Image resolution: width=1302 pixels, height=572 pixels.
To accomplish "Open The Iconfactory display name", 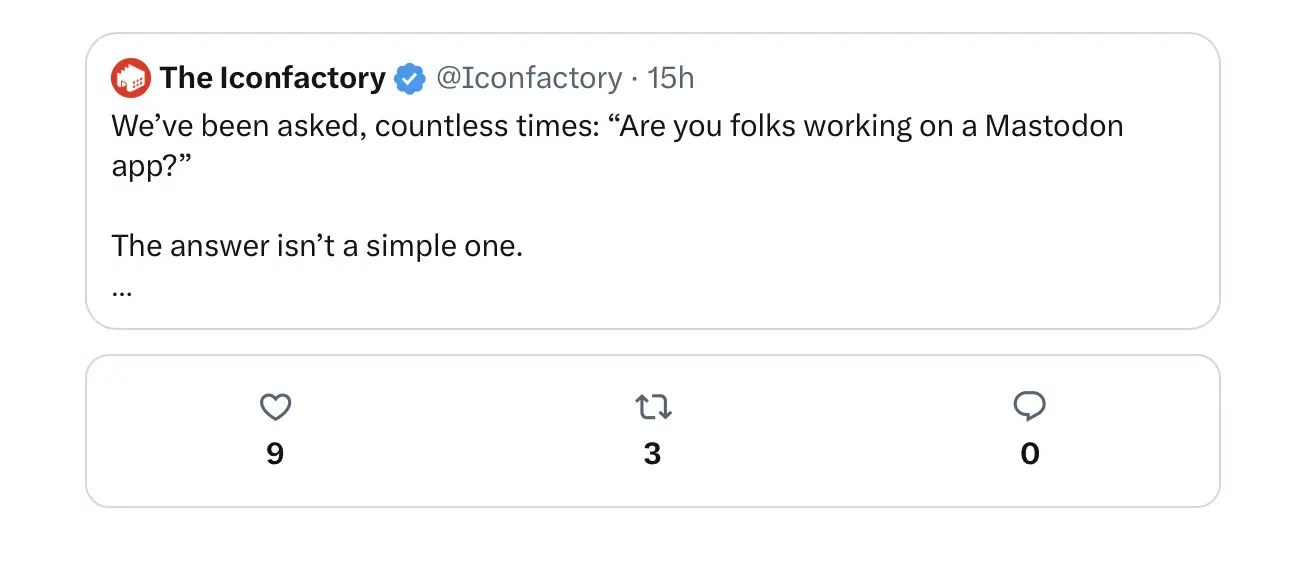I will pos(272,78).
